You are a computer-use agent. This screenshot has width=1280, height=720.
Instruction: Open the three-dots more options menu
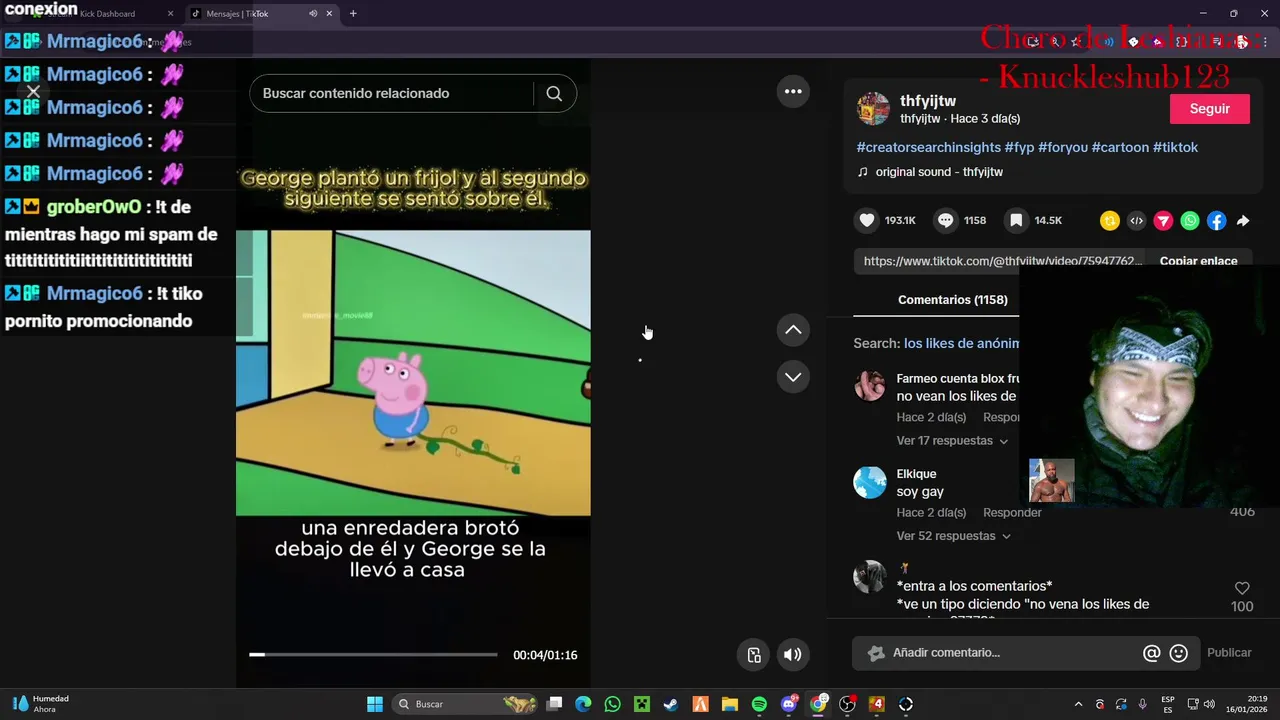click(793, 91)
